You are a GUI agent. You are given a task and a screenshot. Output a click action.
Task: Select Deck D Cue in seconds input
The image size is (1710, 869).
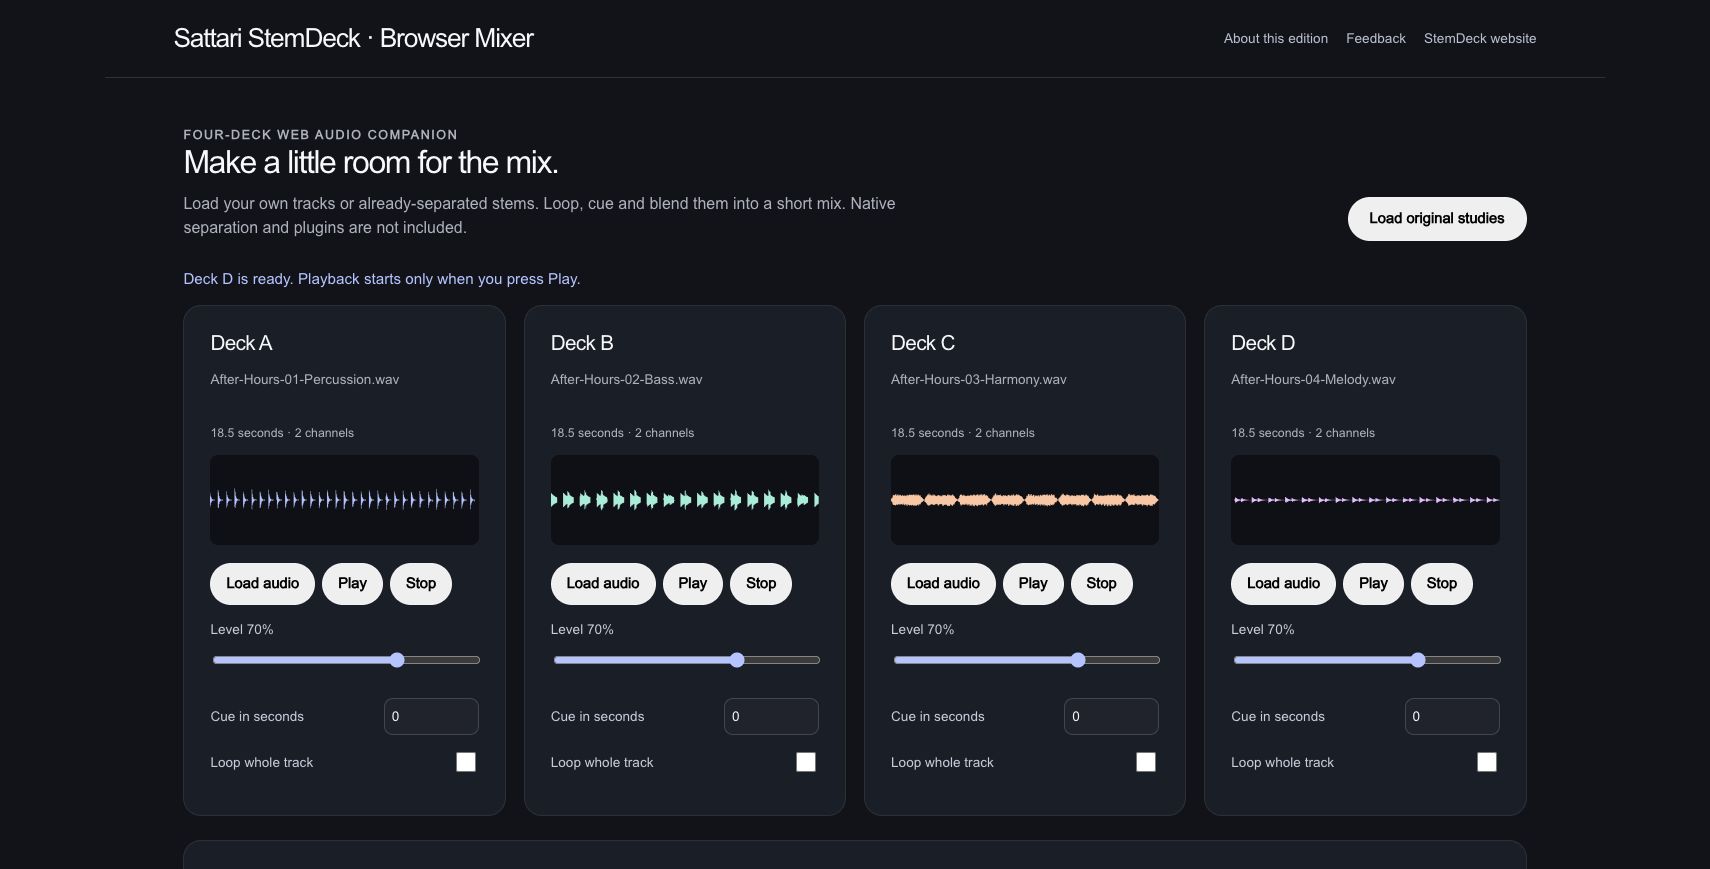[x=1452, y=717]
